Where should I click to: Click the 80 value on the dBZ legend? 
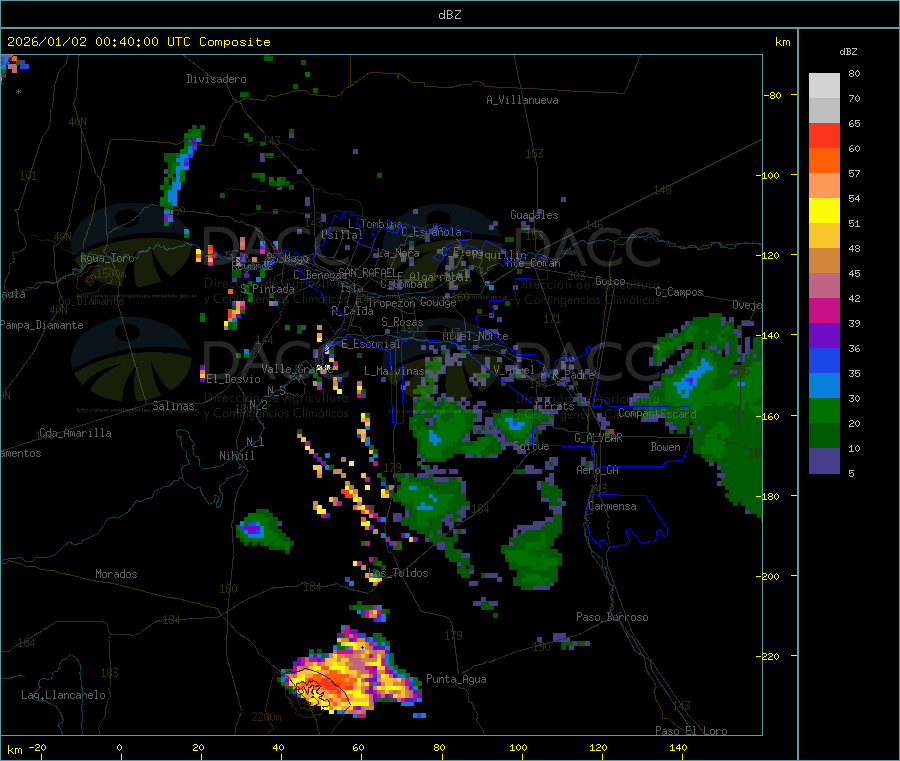tap(854, 73)
